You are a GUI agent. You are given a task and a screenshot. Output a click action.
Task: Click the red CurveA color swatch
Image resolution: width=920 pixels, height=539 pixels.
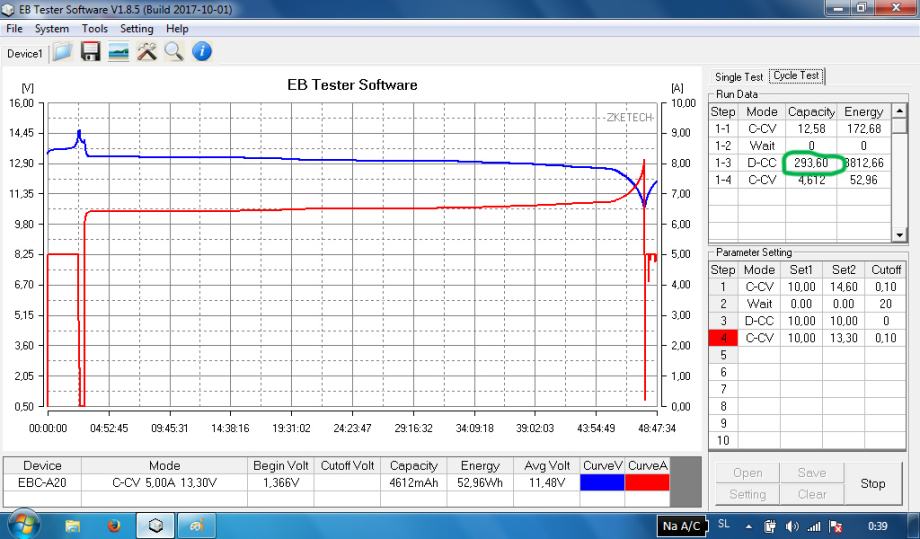pos(648,483)
